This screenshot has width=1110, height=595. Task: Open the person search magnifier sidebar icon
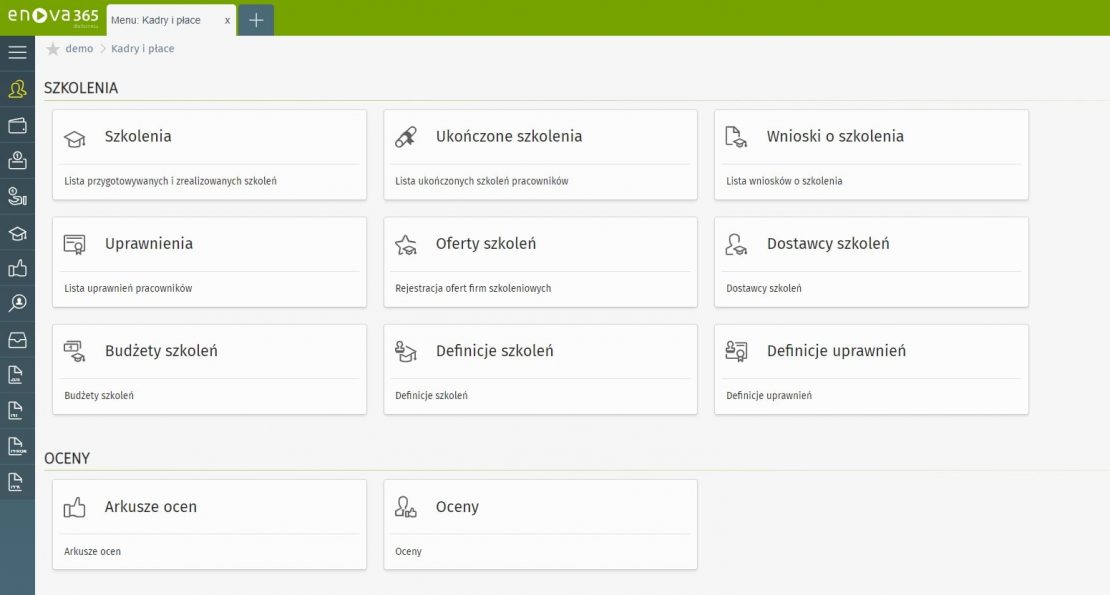click(17, 303)
